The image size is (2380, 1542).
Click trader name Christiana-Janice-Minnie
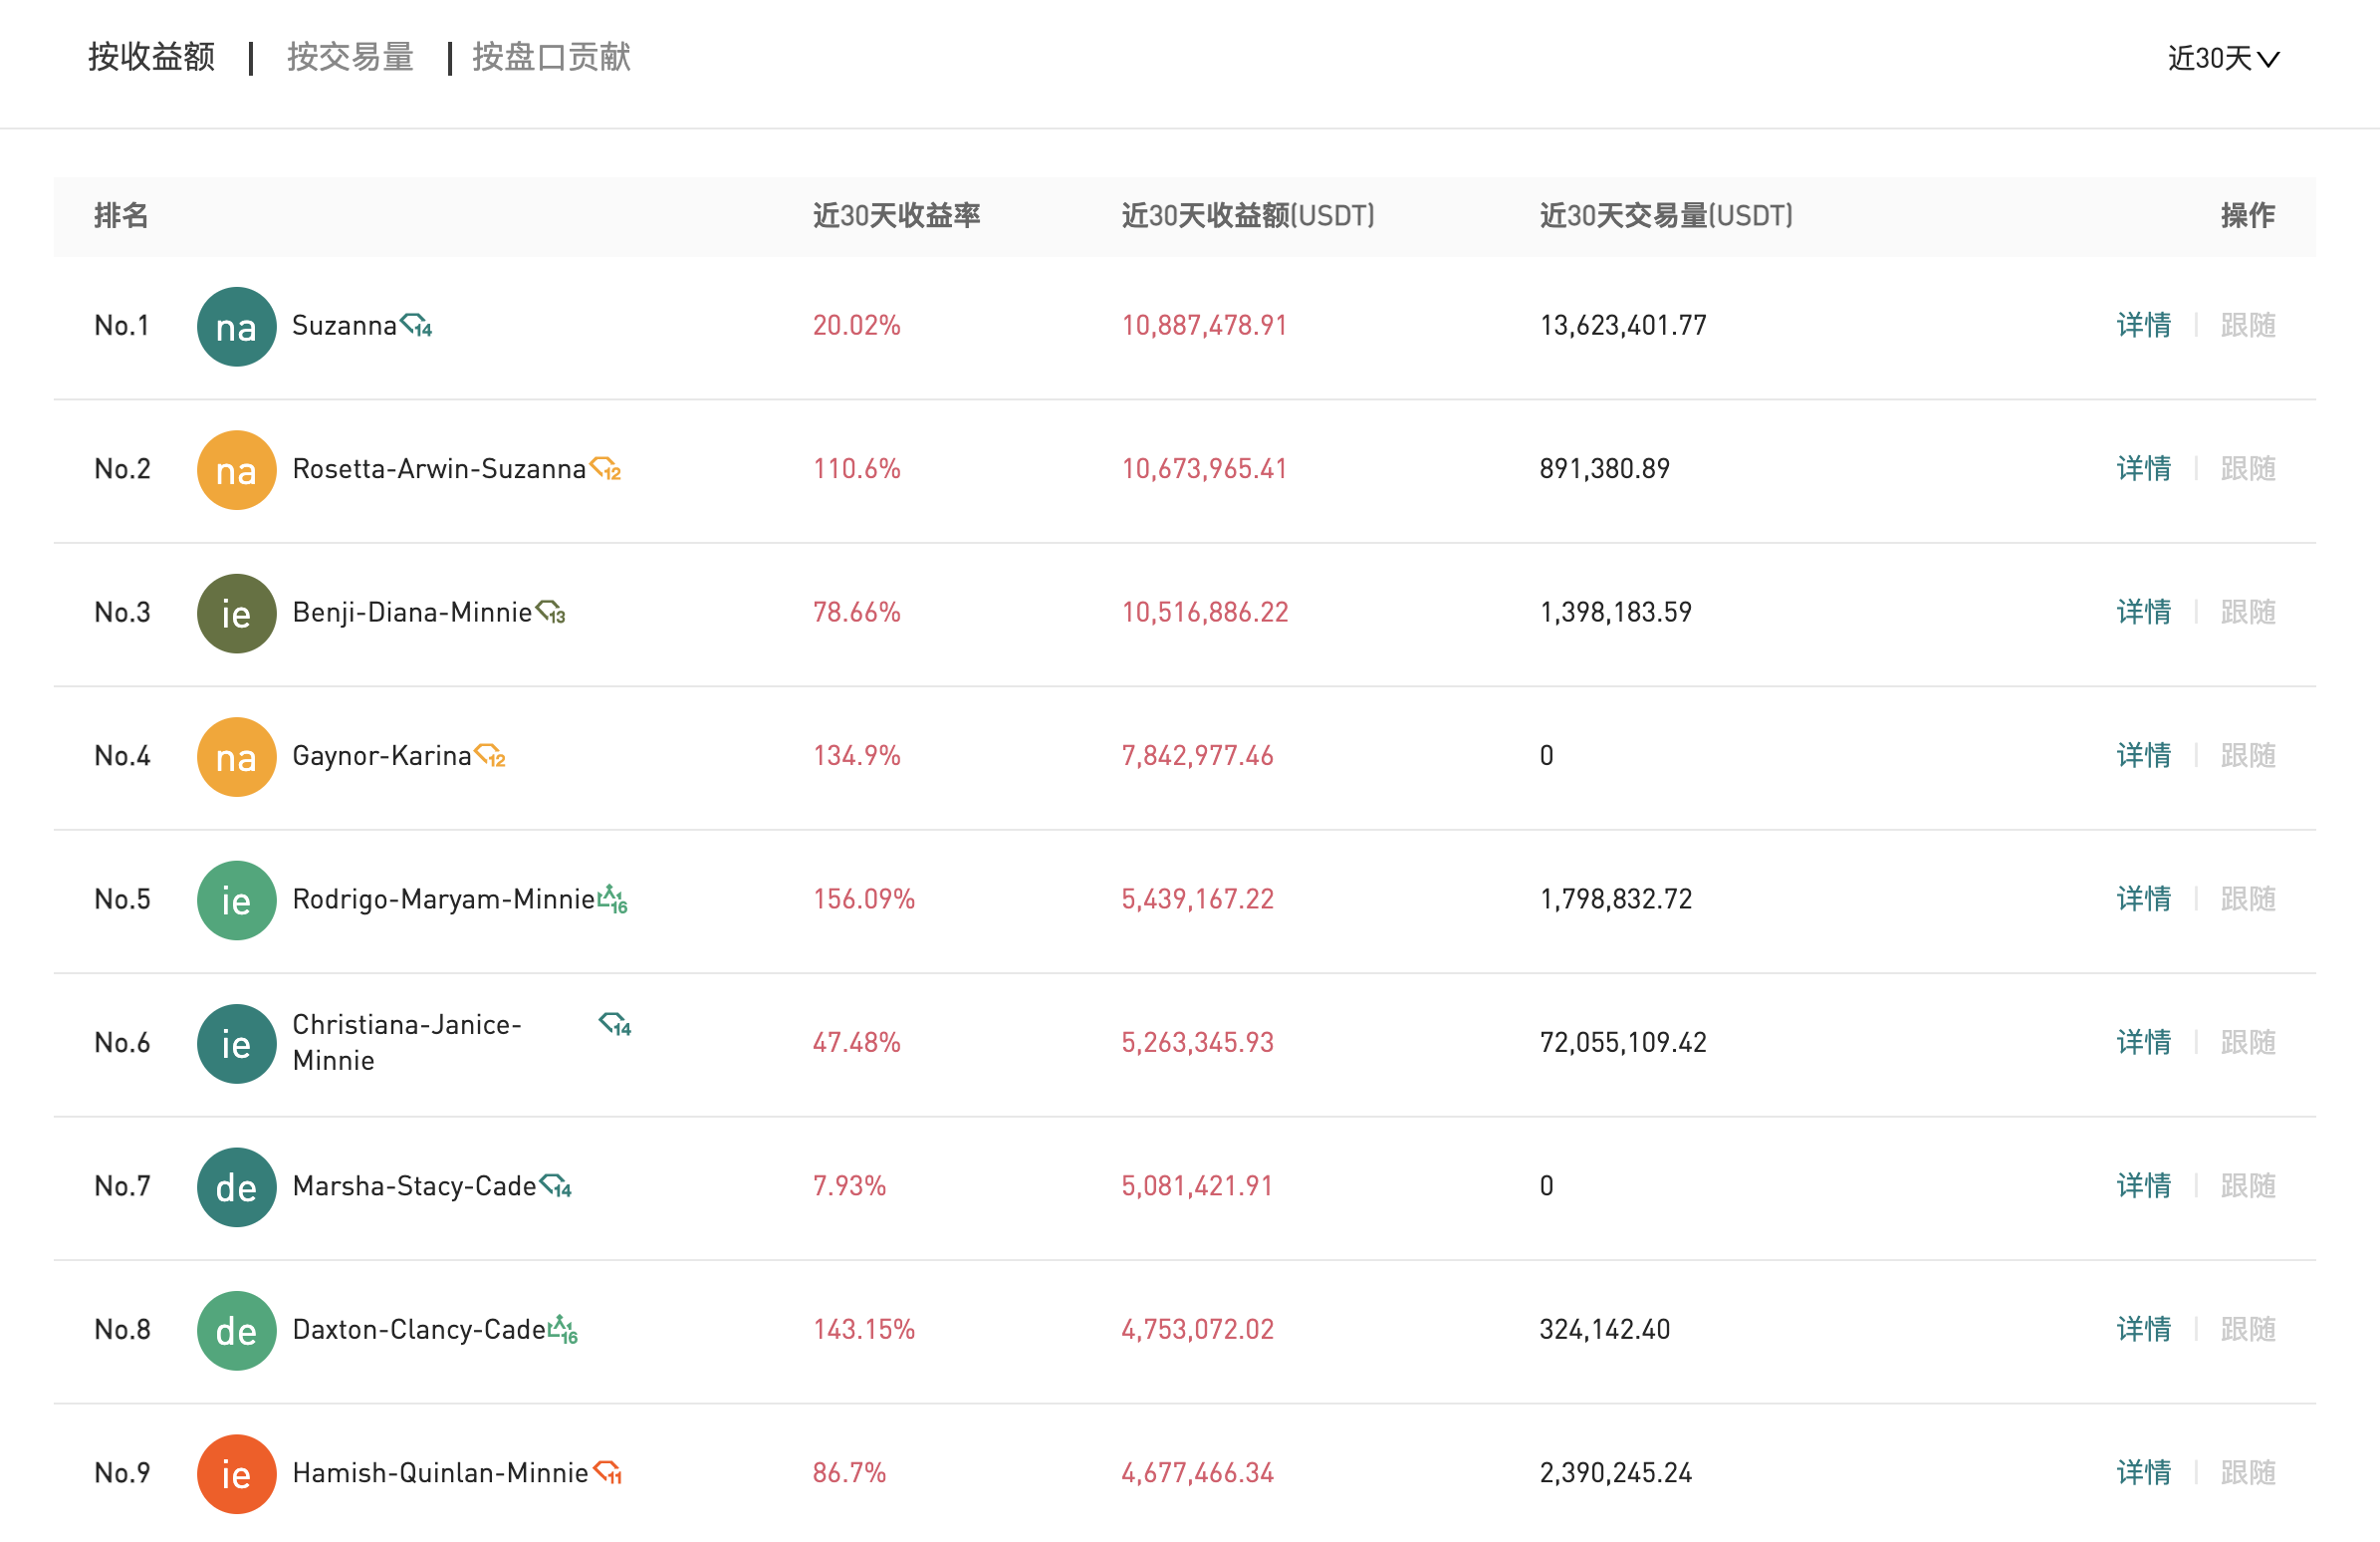coord(406,1042)
